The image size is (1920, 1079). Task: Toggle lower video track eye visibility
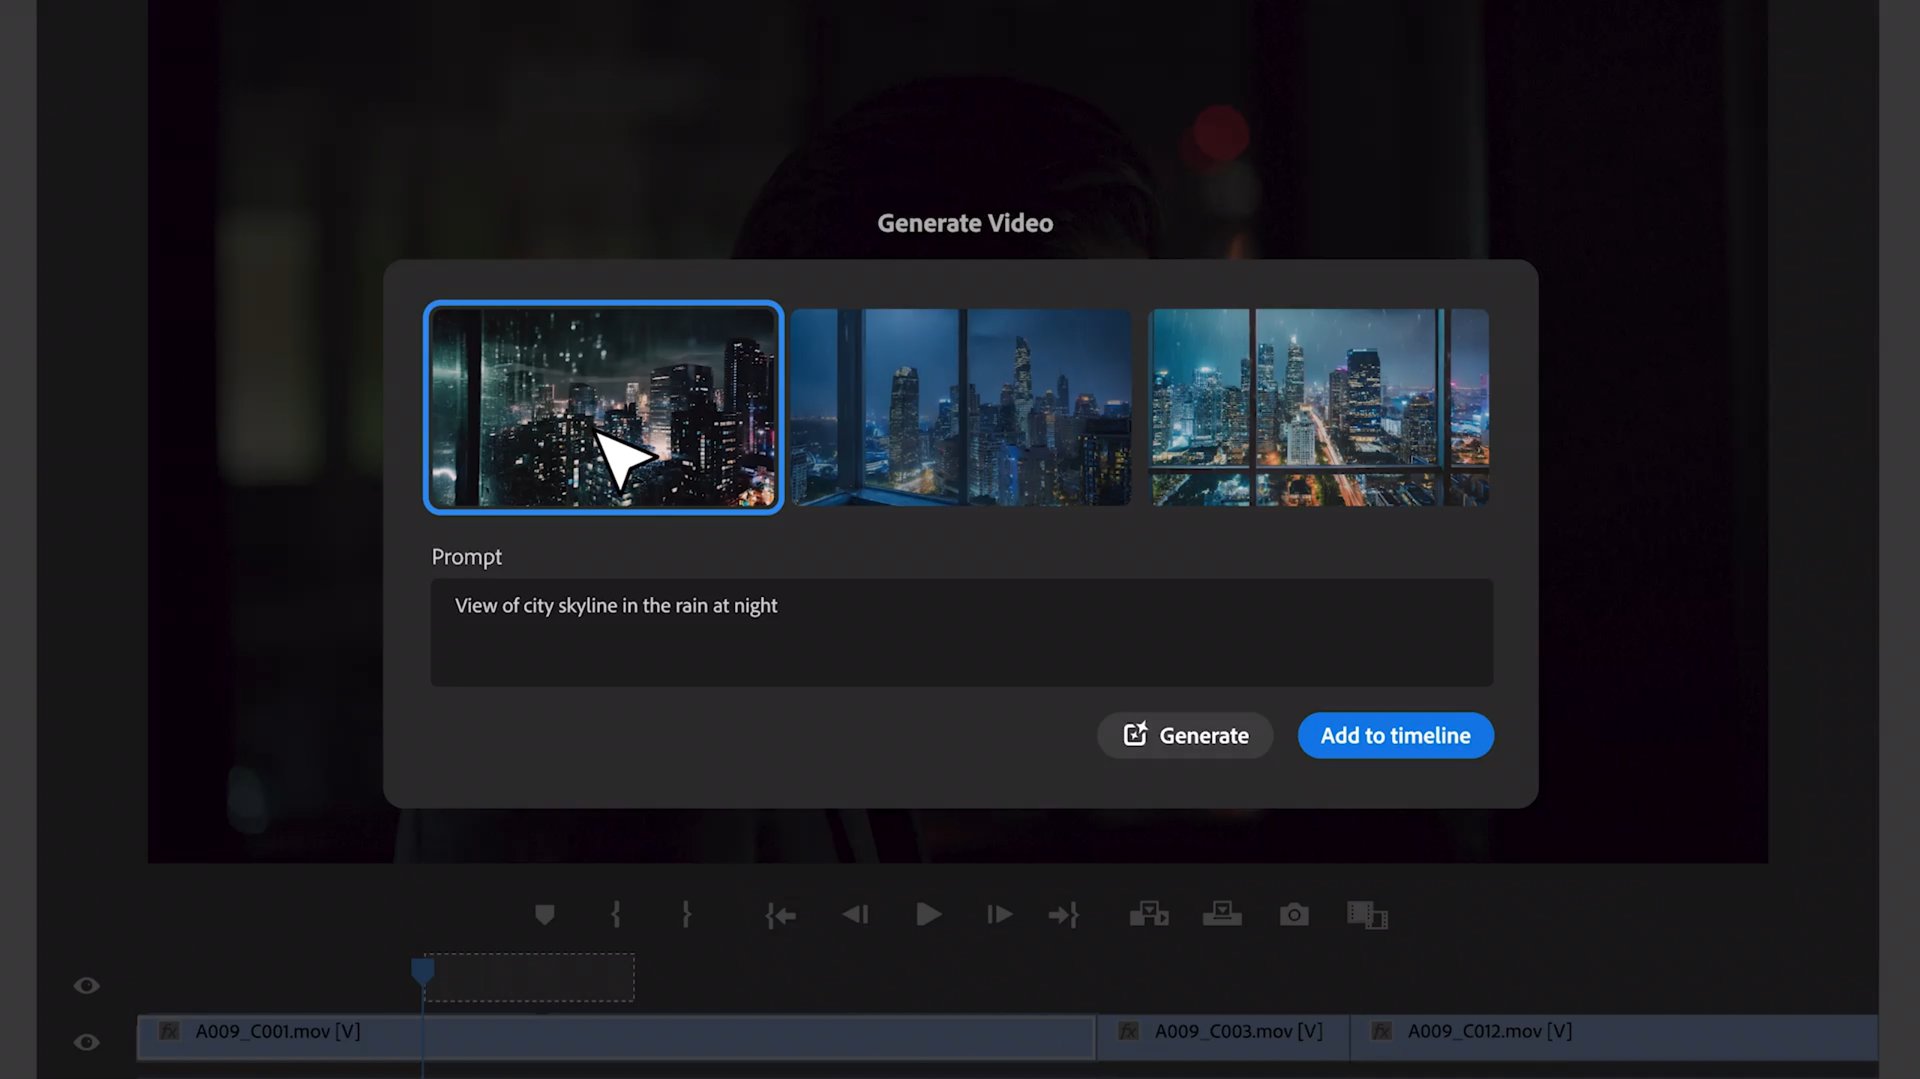pyautogui.click(x=87, y=1042)
